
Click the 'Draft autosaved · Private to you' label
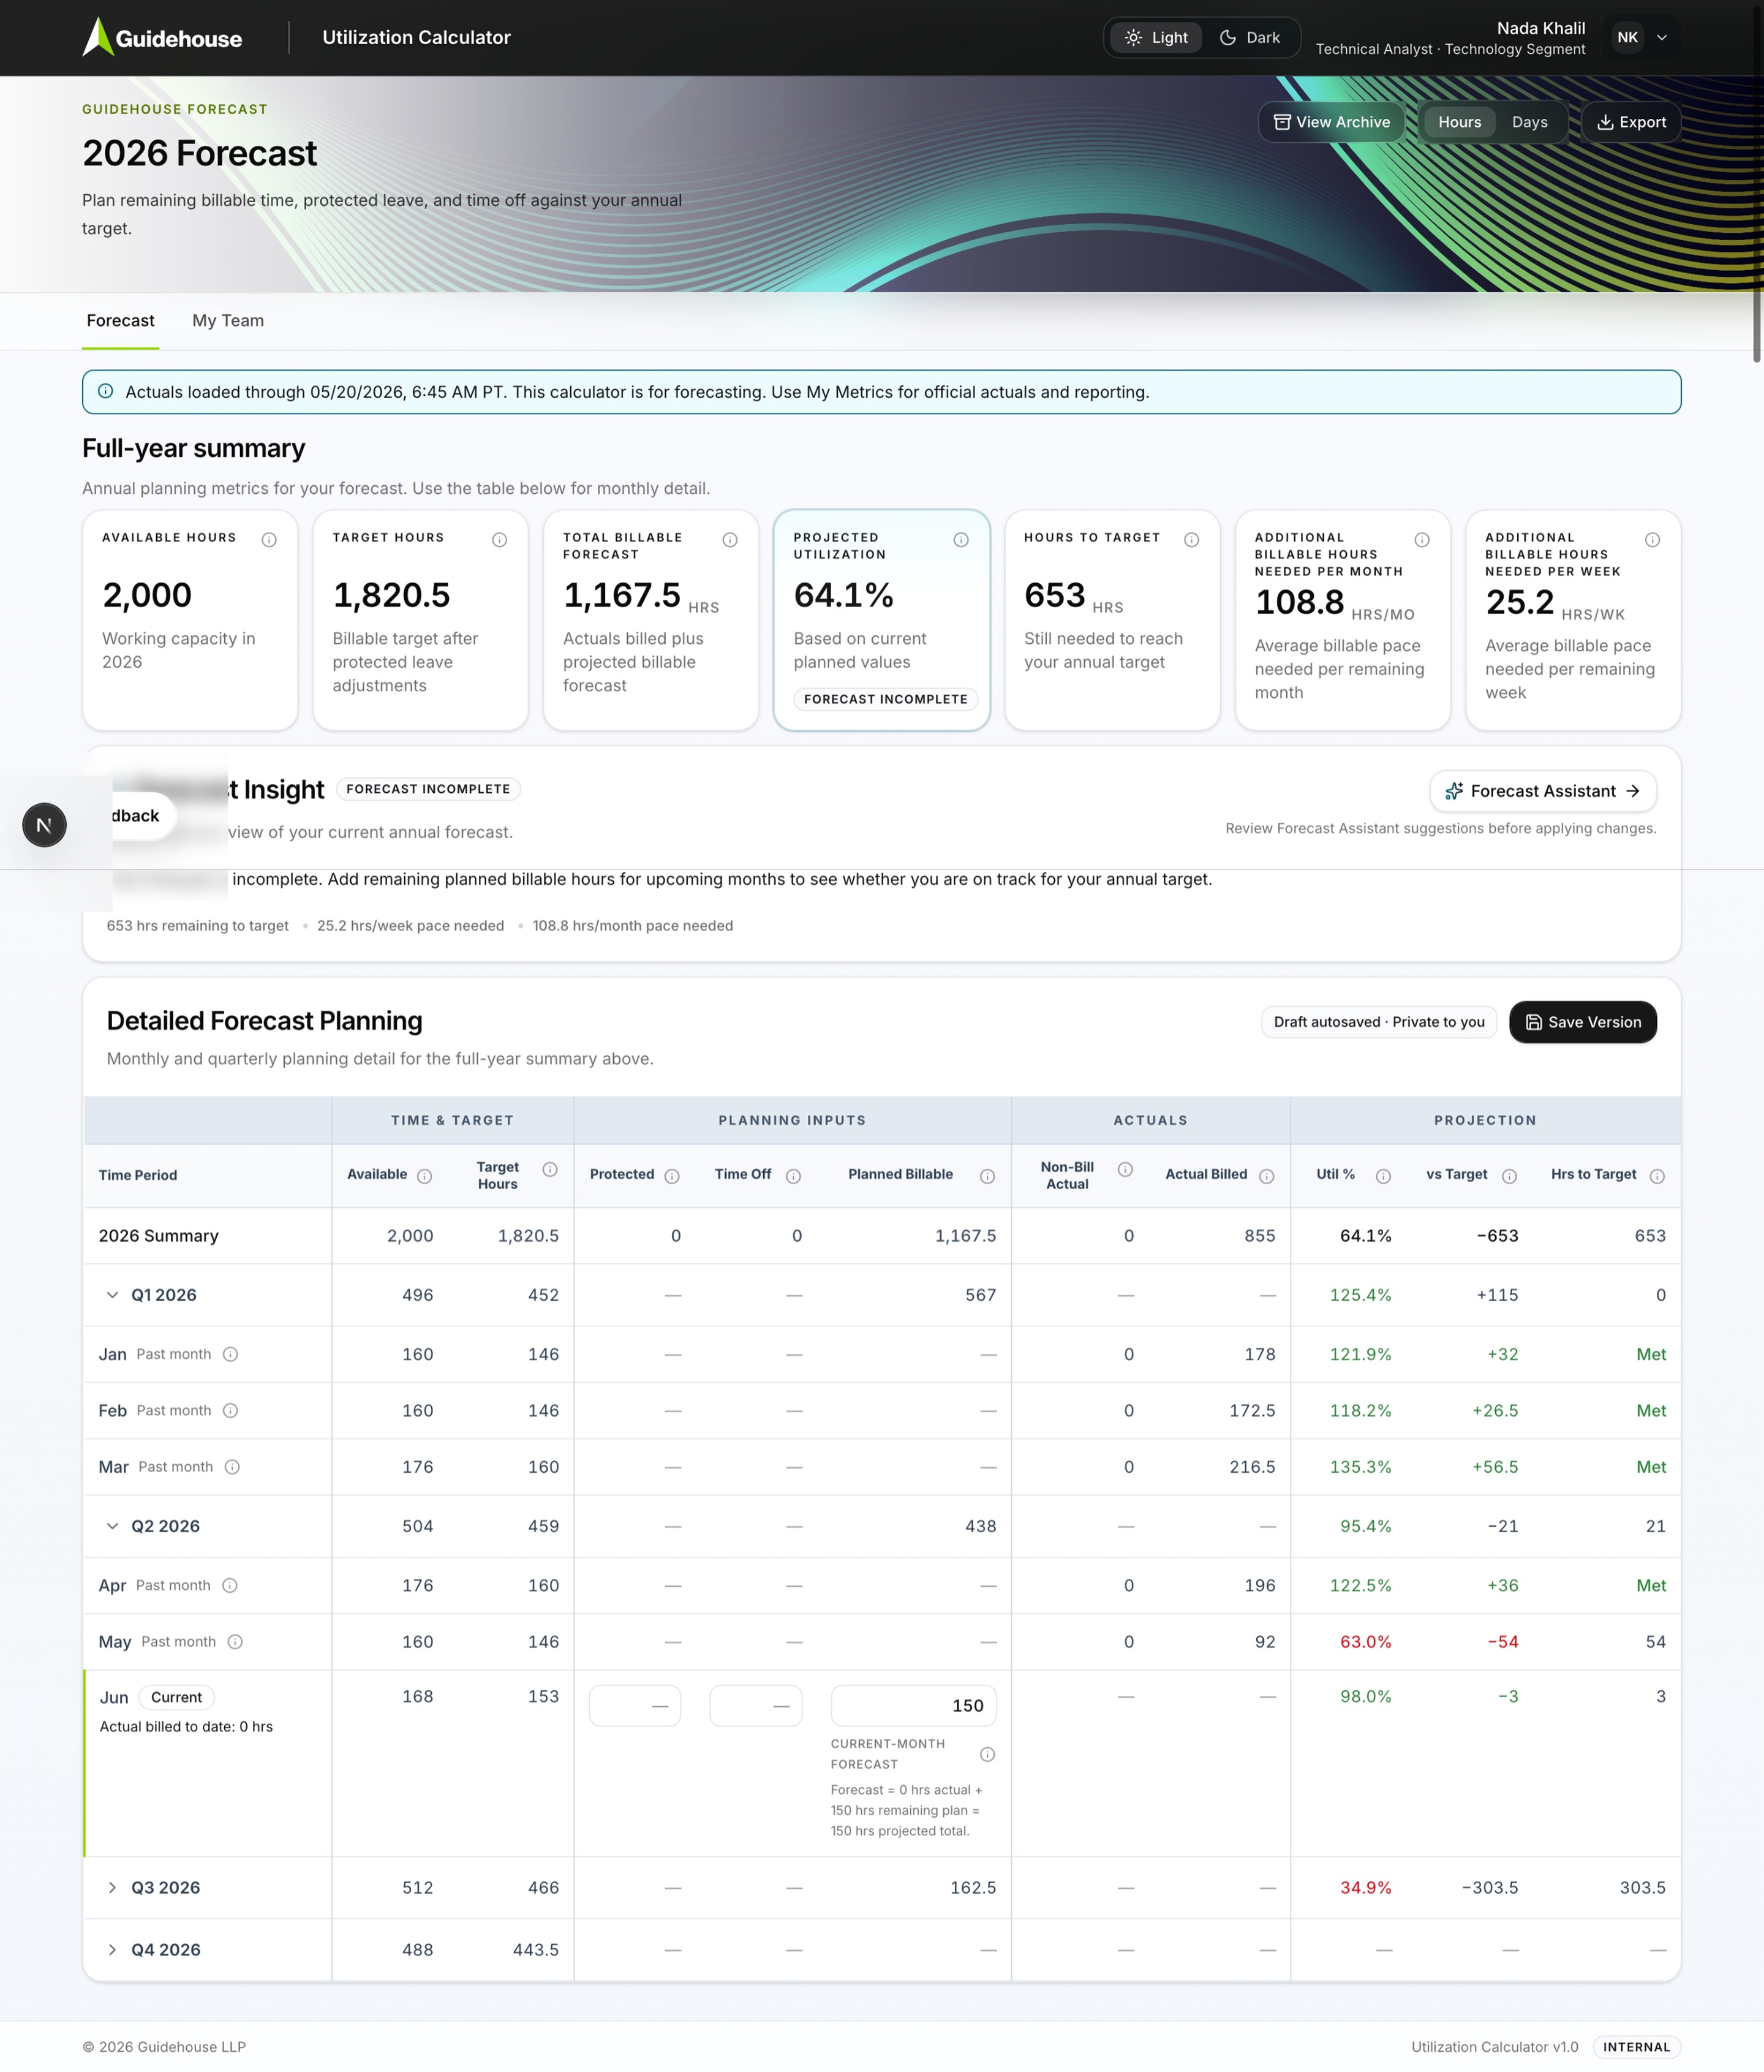tap(1379, 1022)
